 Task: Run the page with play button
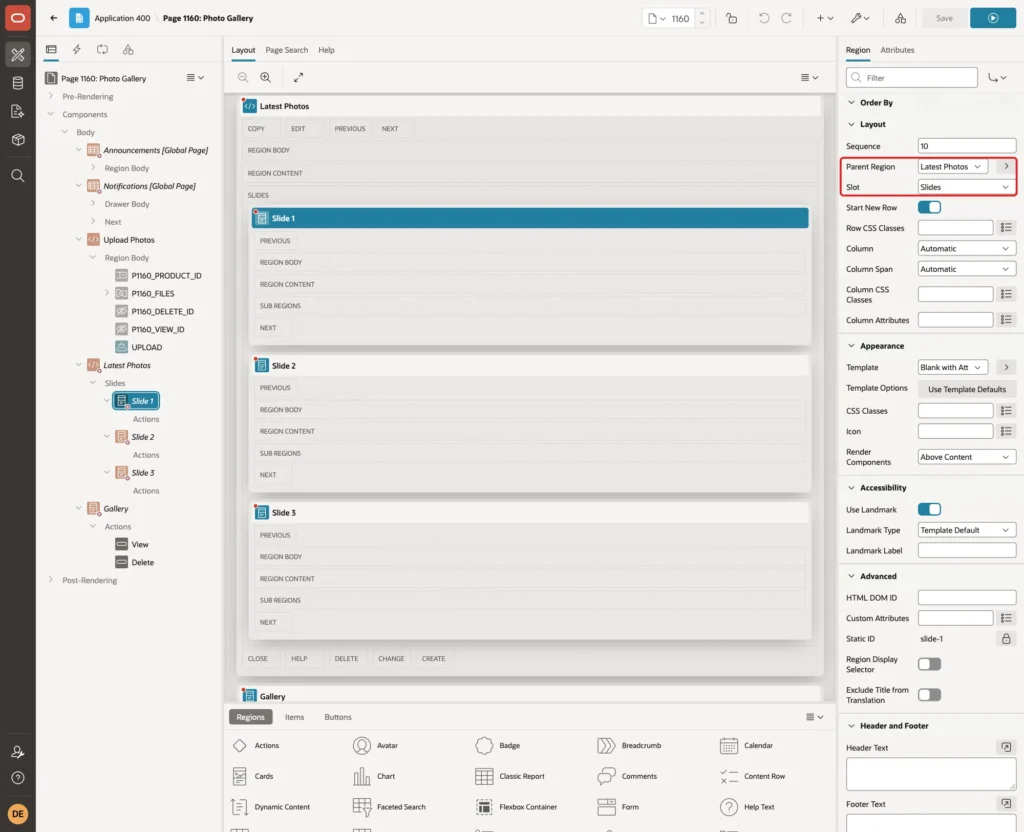[x=993, y=18]
